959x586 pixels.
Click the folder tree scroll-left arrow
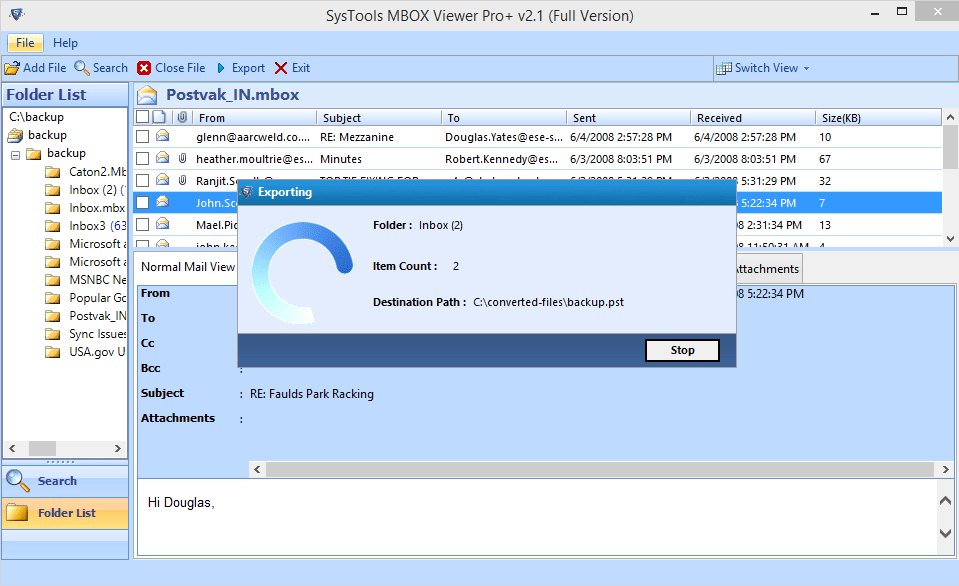pos(12,448)
